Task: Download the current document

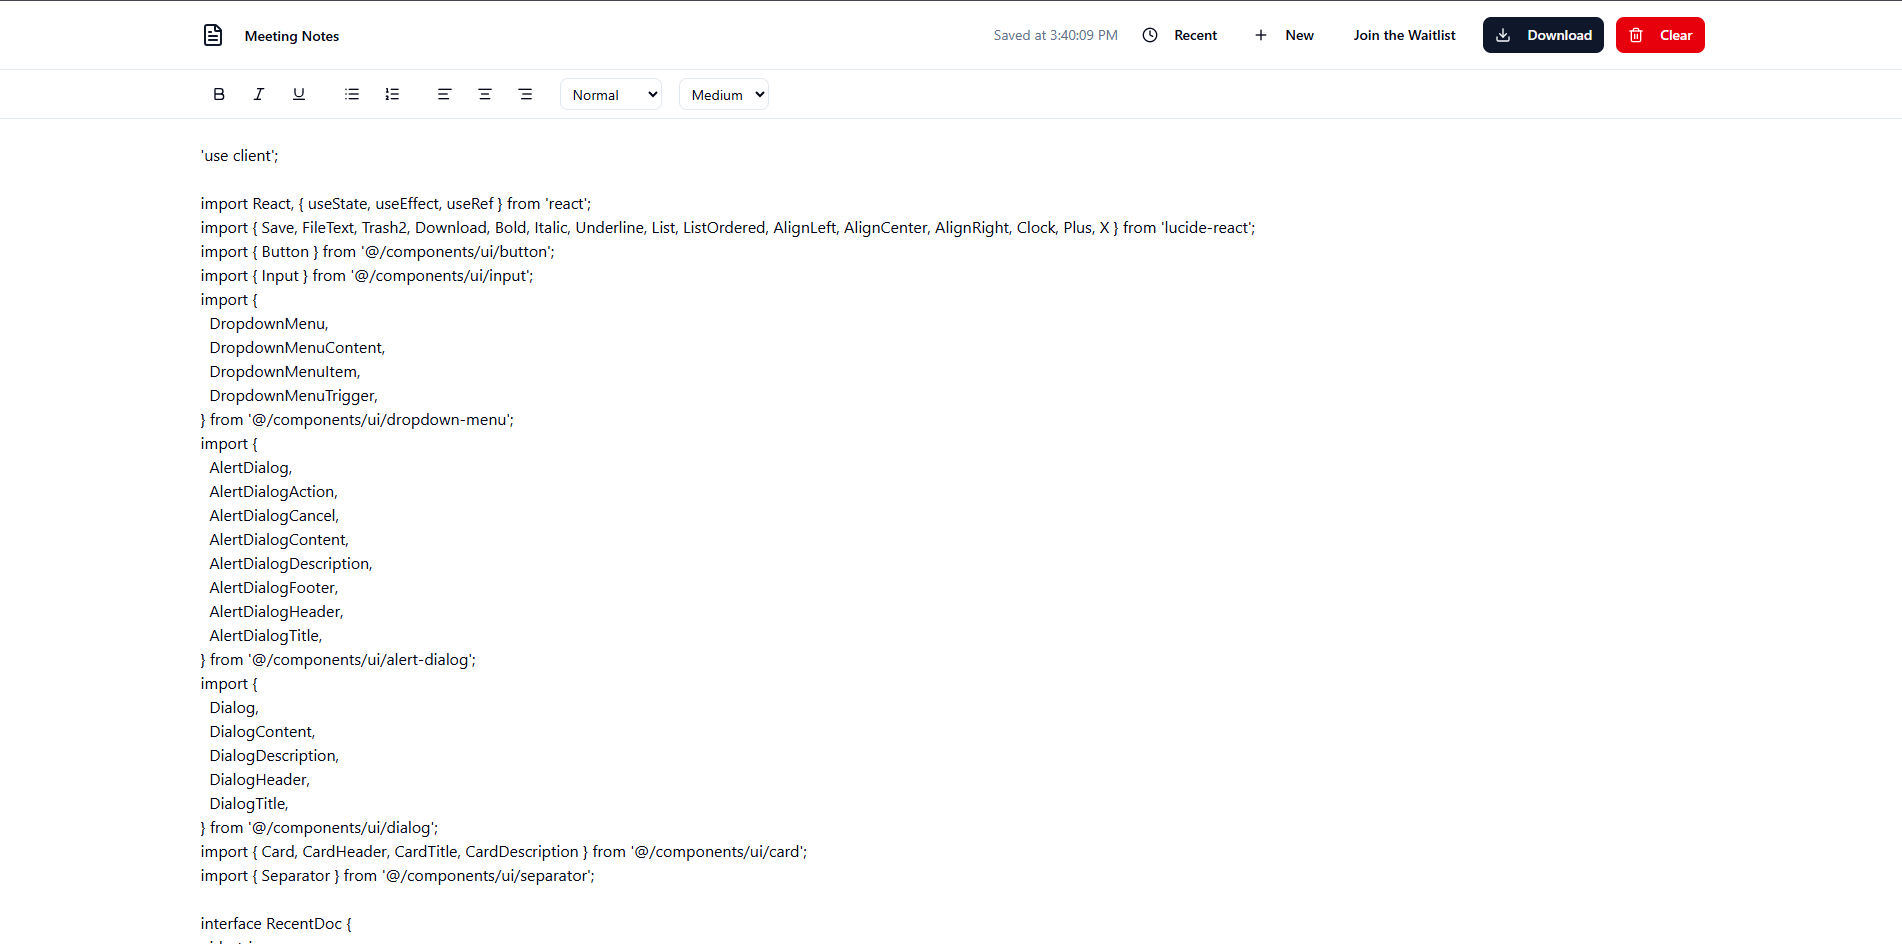Action: click(x=1542, y=34)
